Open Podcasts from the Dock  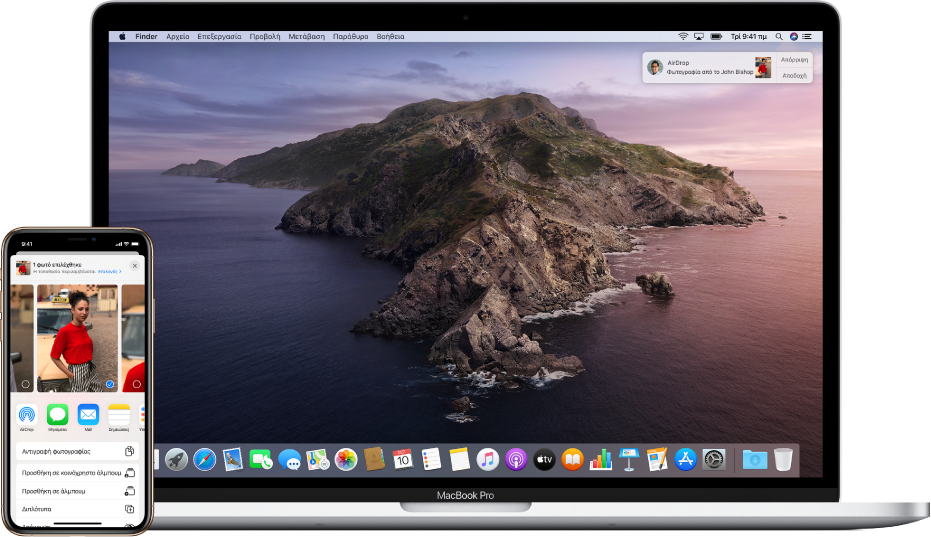click(516, 459)
